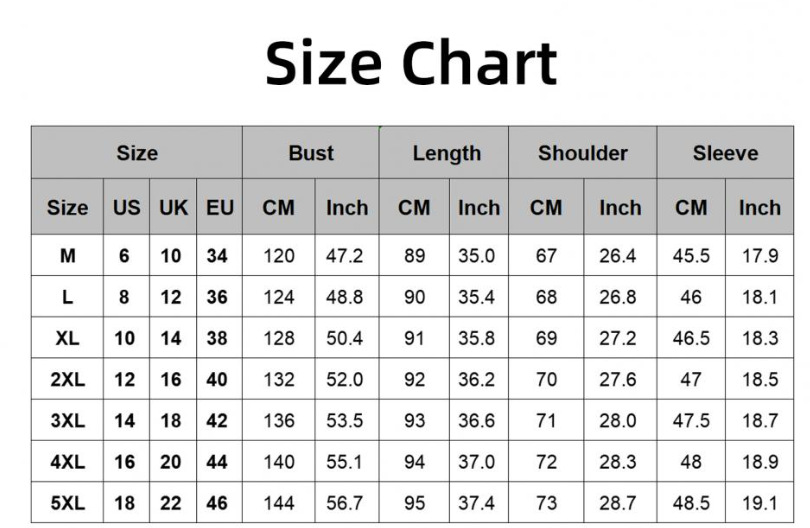Click the 45.5 CM sleeve cell
Image resolution: width=810 pixels, height=528 pixels.
pyautogui.click(x=691, y=256)
